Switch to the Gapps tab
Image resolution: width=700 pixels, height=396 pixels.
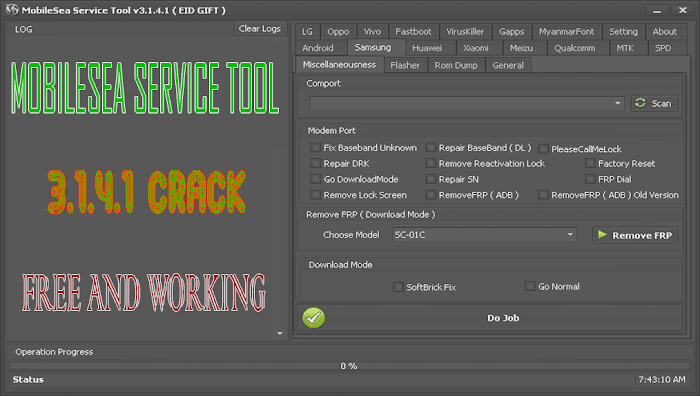pyautogui.click(x=512, y=32)
